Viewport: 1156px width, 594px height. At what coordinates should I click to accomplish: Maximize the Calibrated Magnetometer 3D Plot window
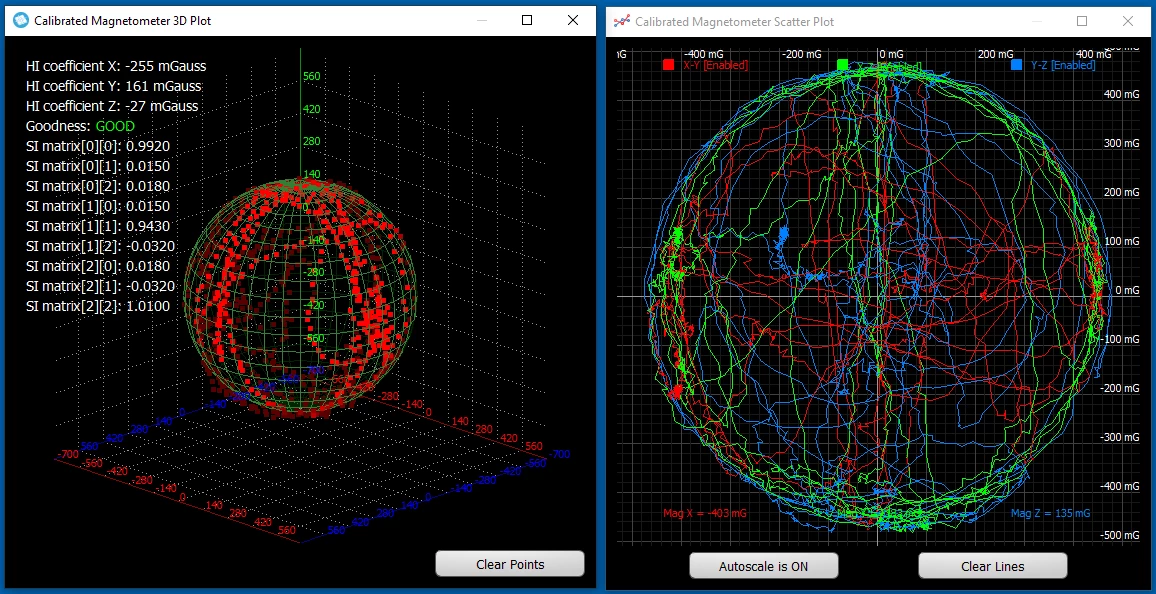[527, 21]
